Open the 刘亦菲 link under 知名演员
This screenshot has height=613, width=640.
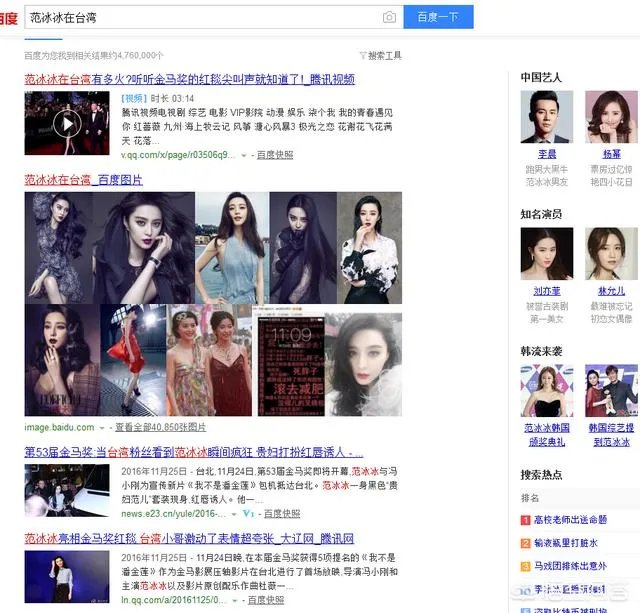[546, 291]
